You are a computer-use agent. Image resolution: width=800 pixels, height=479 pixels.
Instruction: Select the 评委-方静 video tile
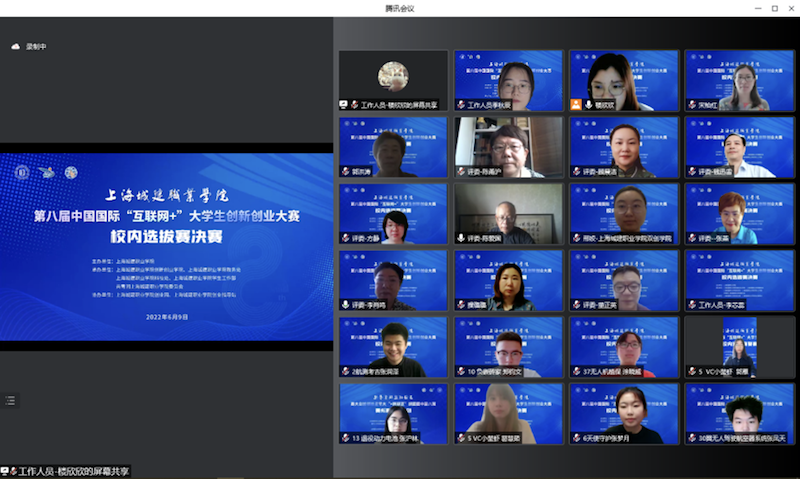(393, 214)
